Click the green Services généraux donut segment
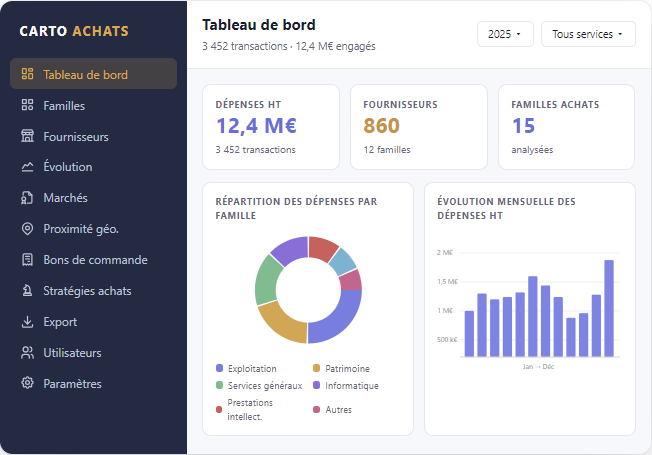The height and width of the screenshot is (455, 652). point(264,279)
